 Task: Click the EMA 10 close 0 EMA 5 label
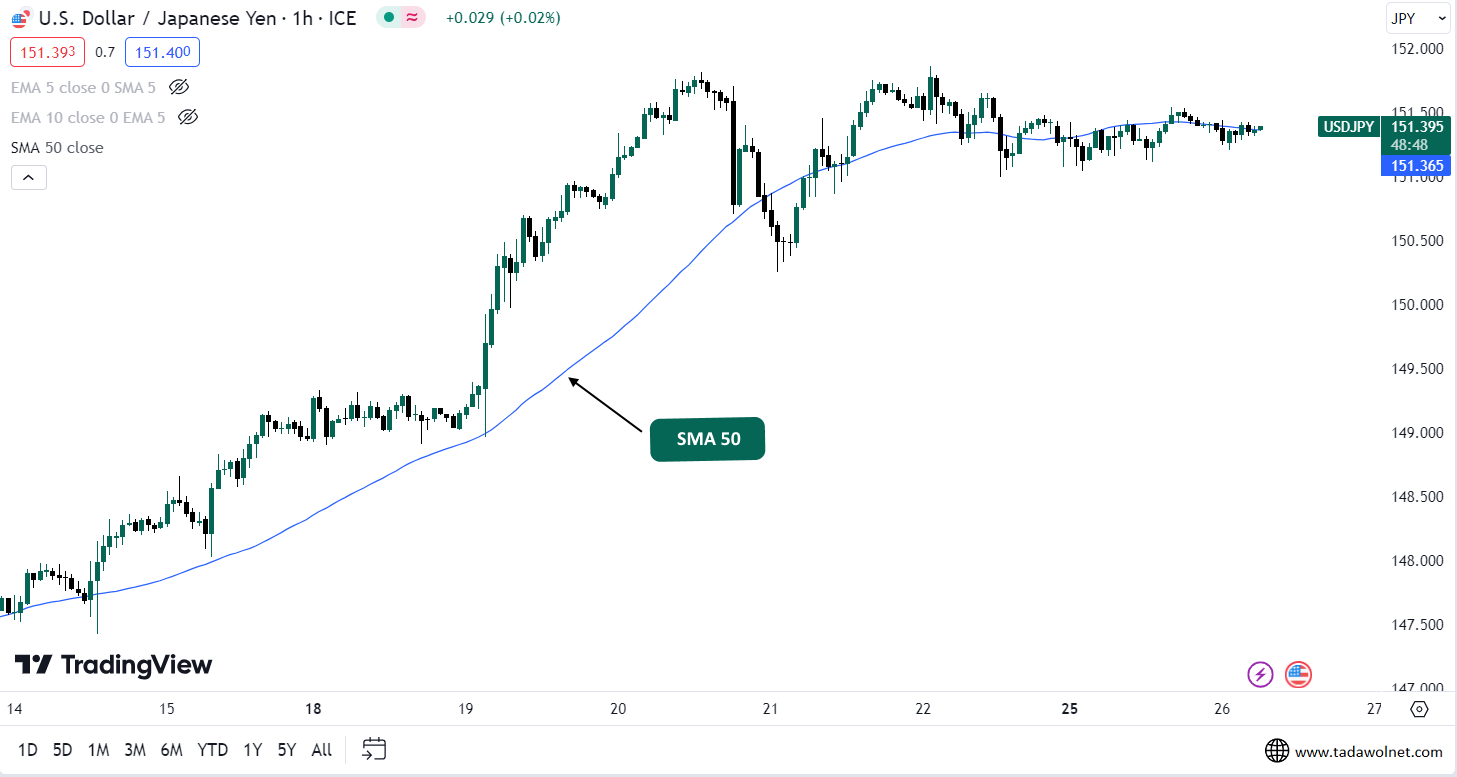click(x=88, y=117)
